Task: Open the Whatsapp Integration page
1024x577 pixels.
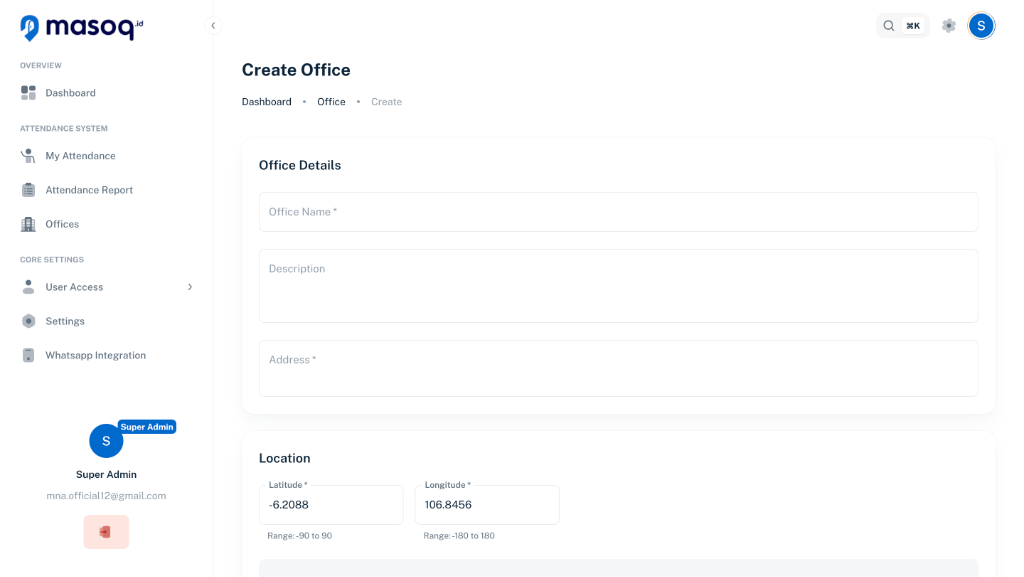Action: tap(95, 354)
